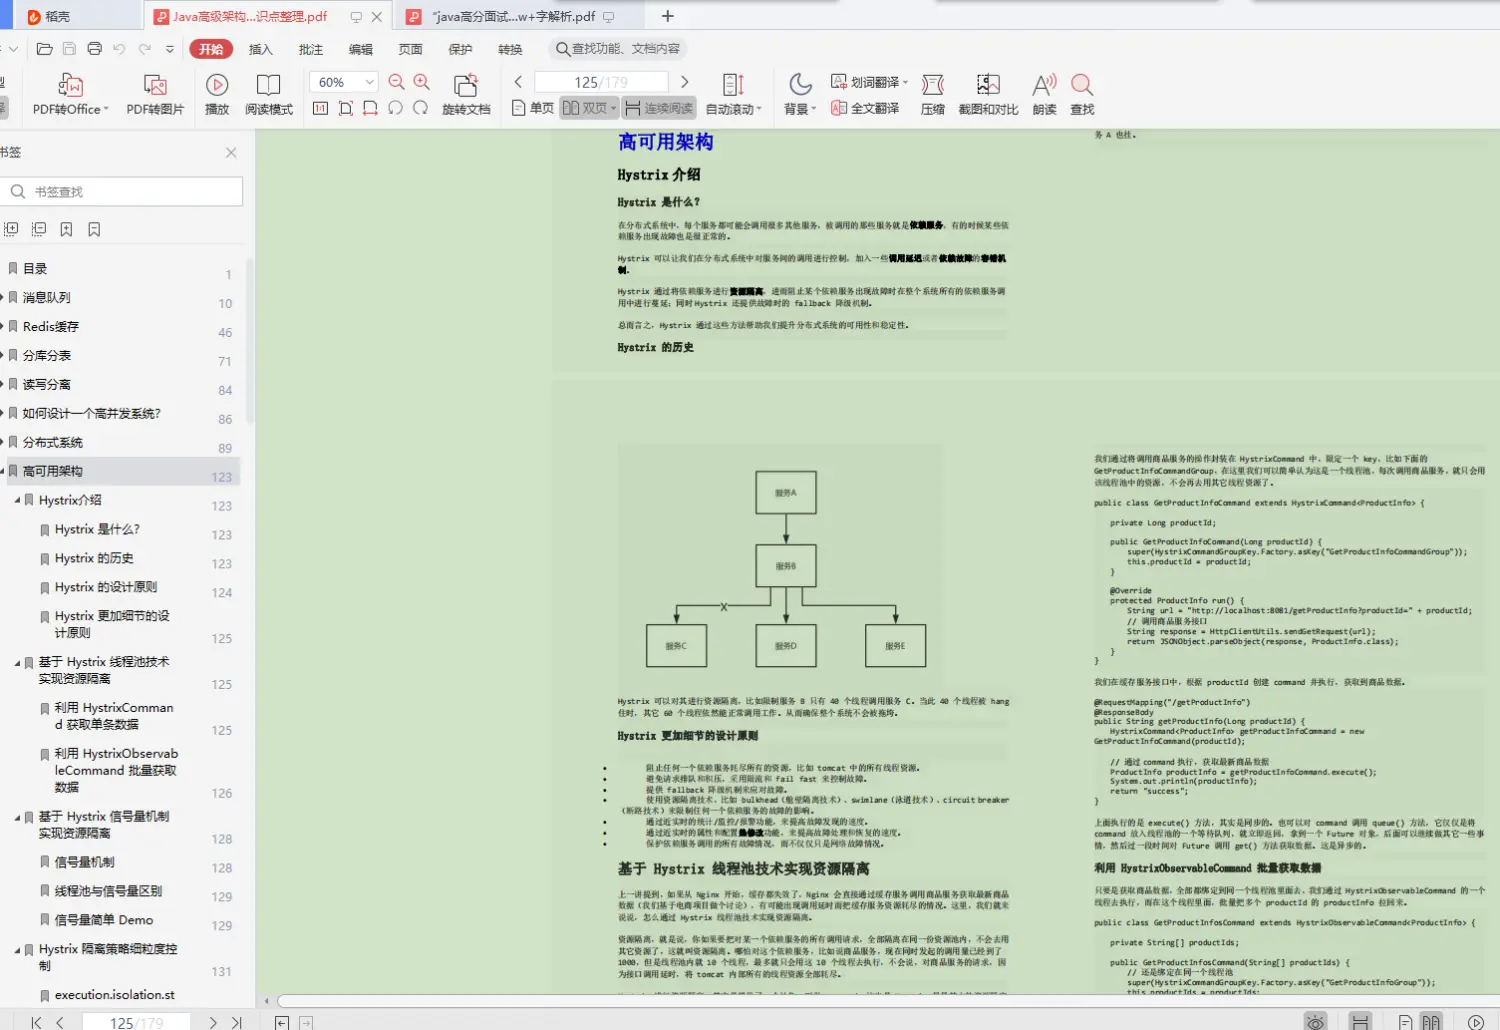Viewport: 1500px width, 1030px height.
Task: Open the 信号量简单 Demo bookmark
Action: coord(104,920)
